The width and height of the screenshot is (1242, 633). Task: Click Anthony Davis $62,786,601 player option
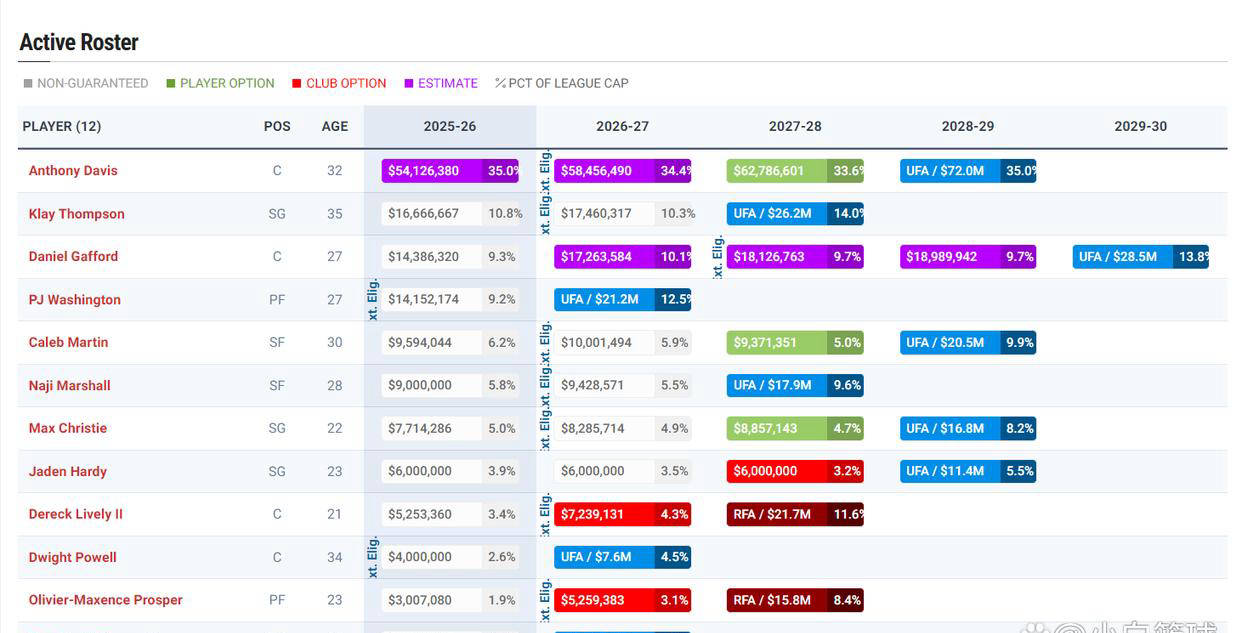(x=795, y=171)
